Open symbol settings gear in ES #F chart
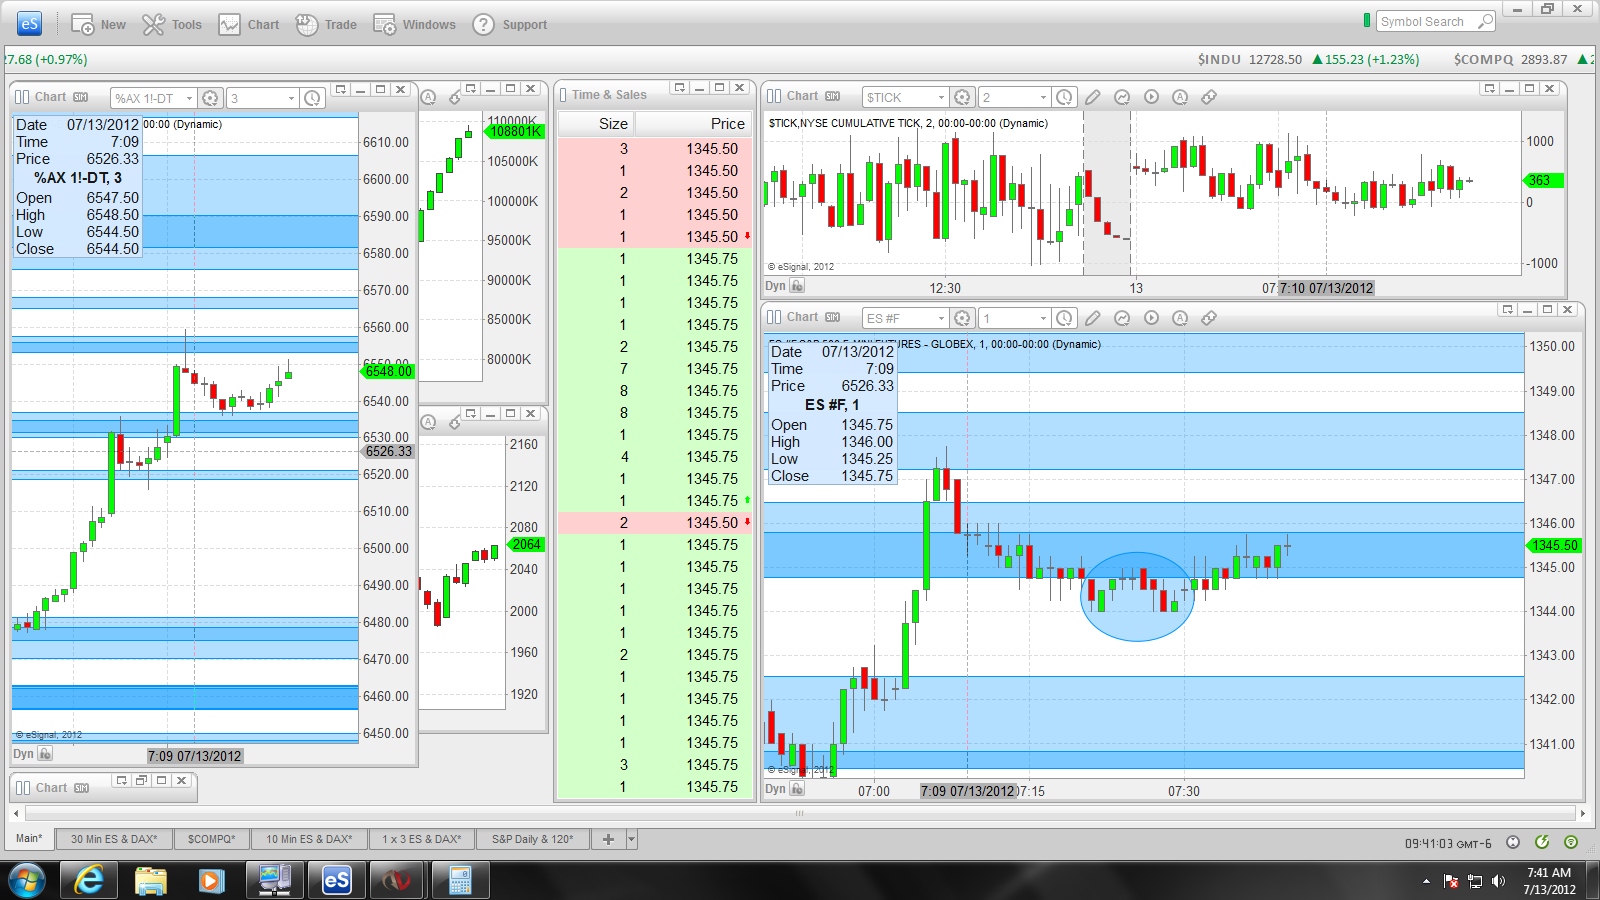 coord(962,318)
